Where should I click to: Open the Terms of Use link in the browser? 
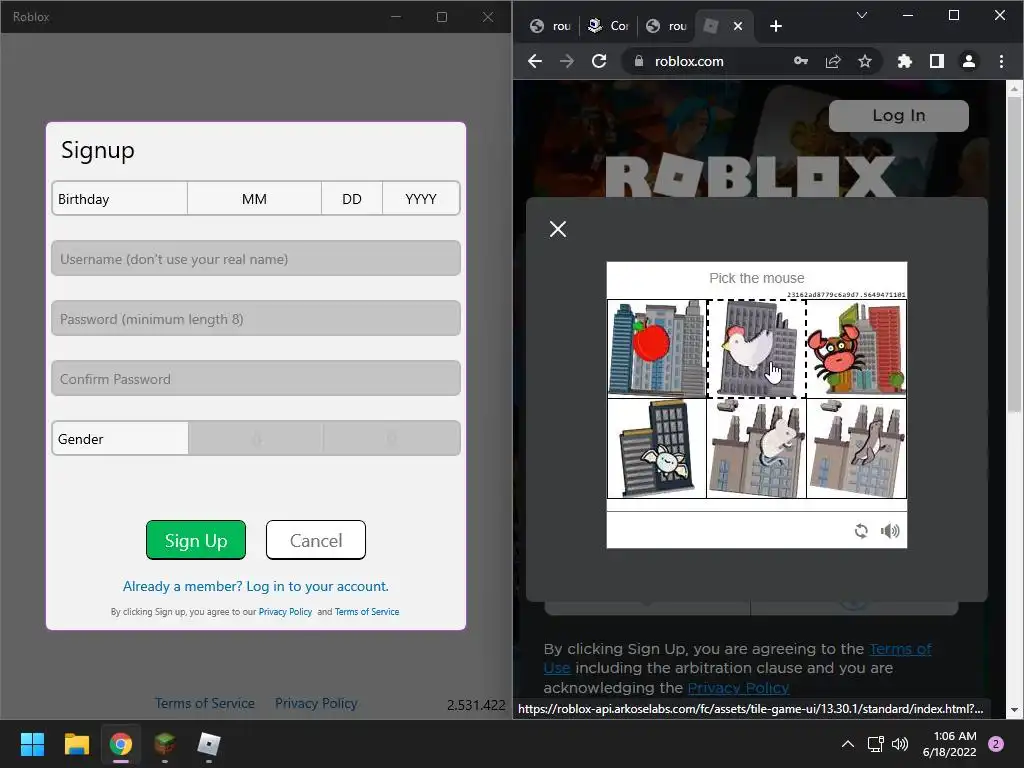pyautogui.click(x=900, y=649)
